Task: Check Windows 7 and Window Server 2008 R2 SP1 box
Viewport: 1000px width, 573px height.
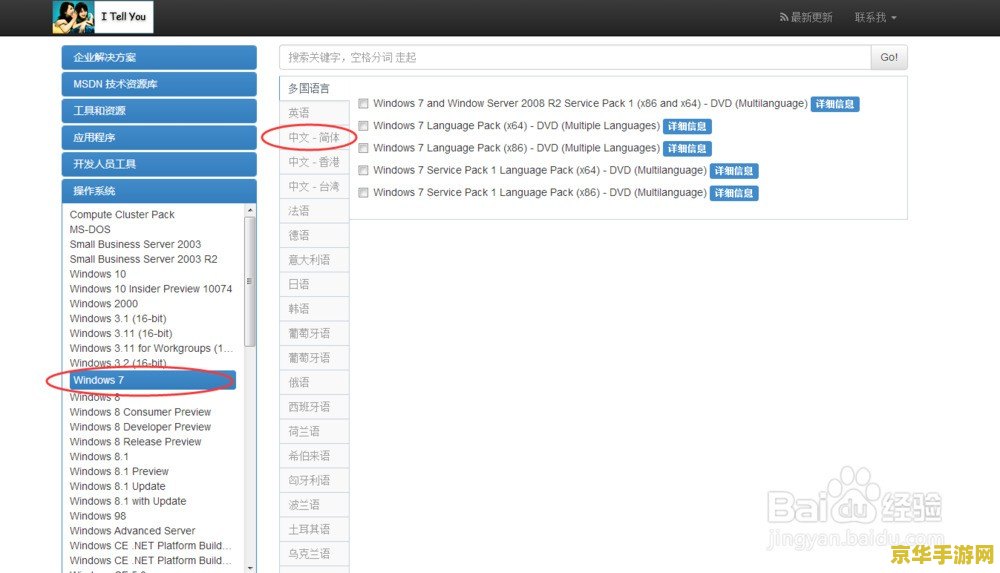Action: [364, 103]
